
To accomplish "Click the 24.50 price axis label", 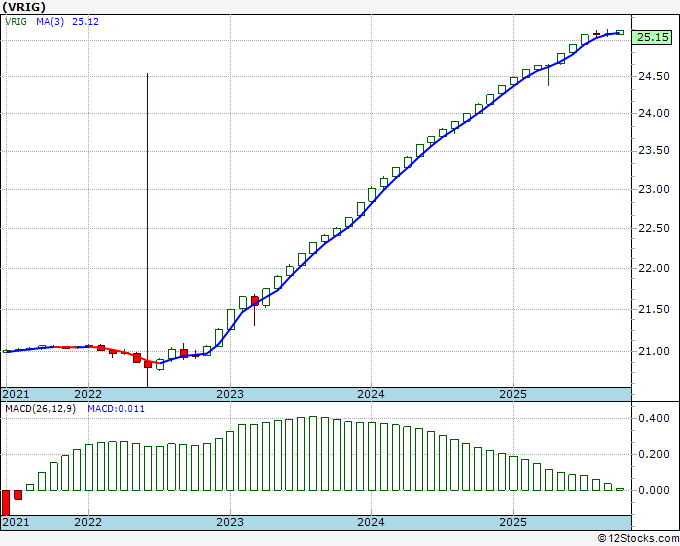I will pos(655,76).
